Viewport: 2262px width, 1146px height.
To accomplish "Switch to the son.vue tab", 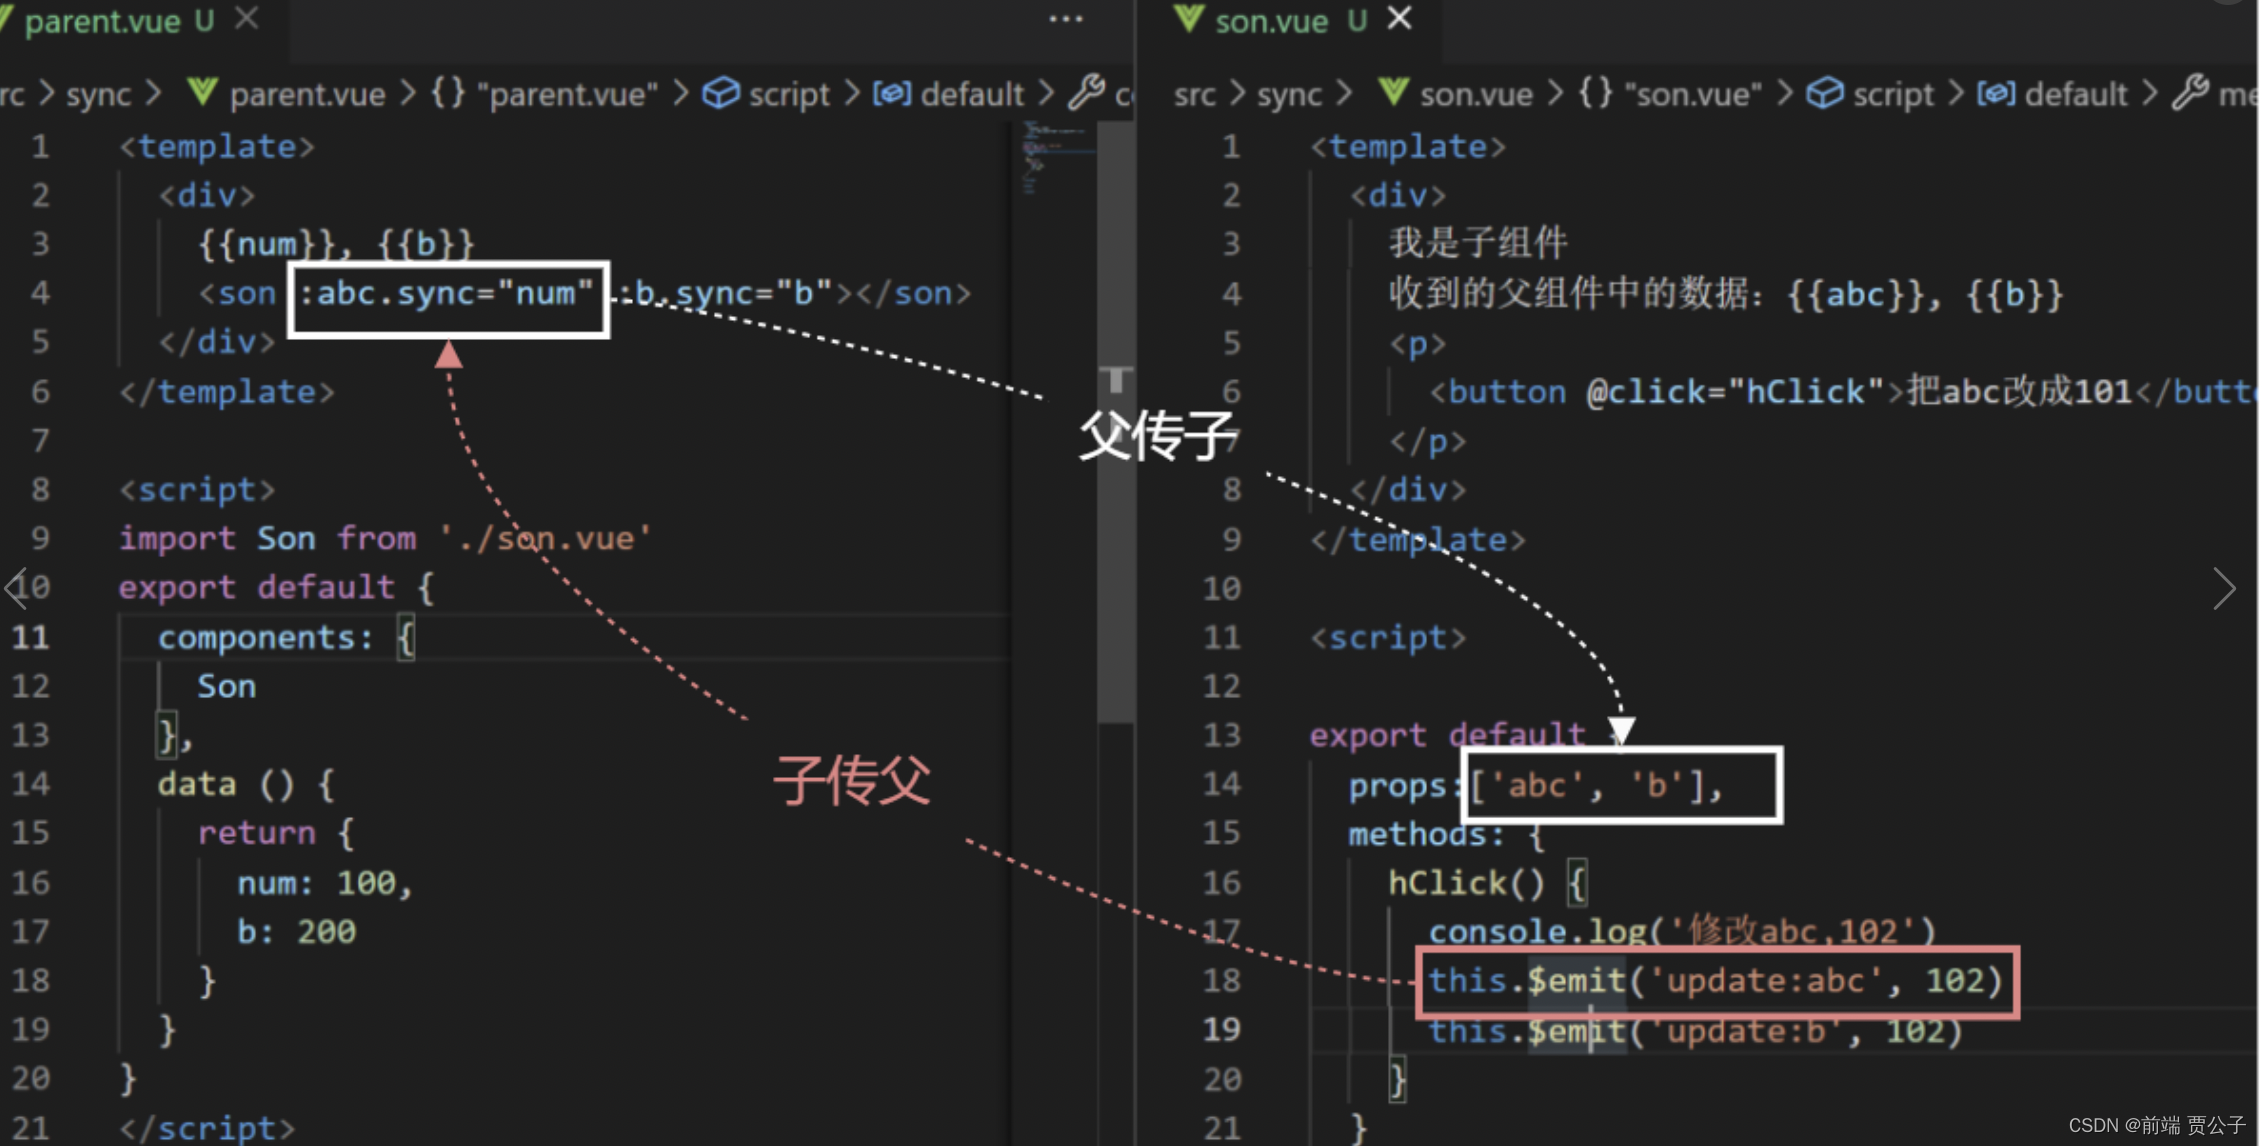I will coord(1271,21).
